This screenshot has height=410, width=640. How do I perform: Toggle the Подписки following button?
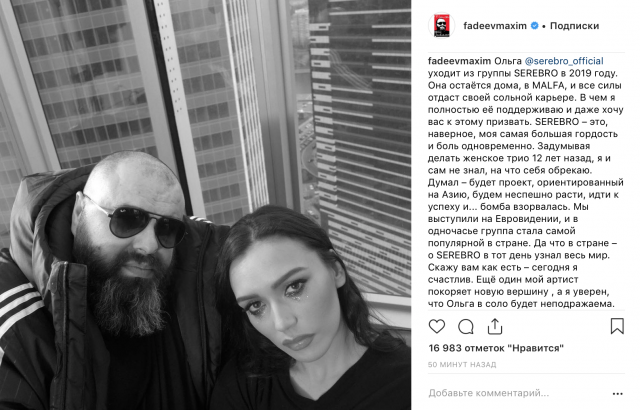[574, 26]
